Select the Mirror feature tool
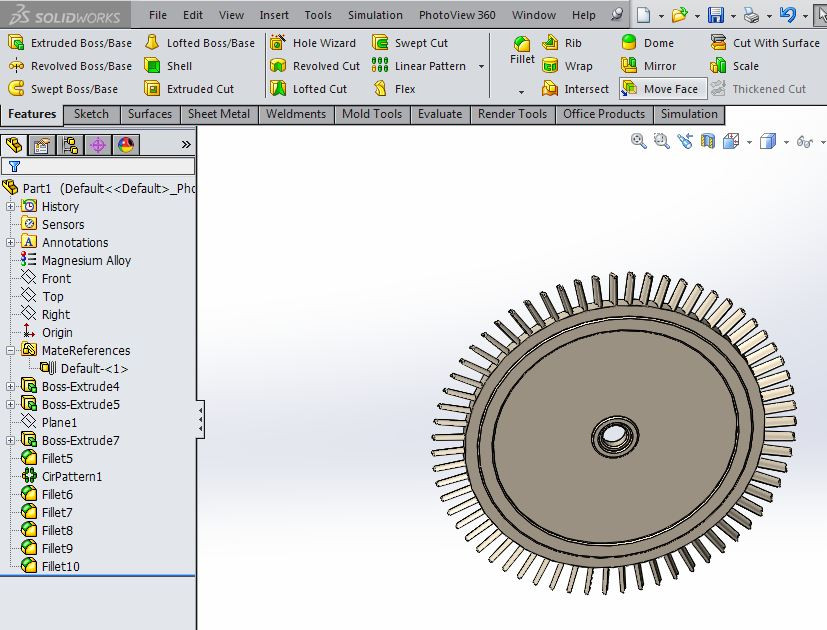This screenshot has width=827, height=630. [658, 66]
